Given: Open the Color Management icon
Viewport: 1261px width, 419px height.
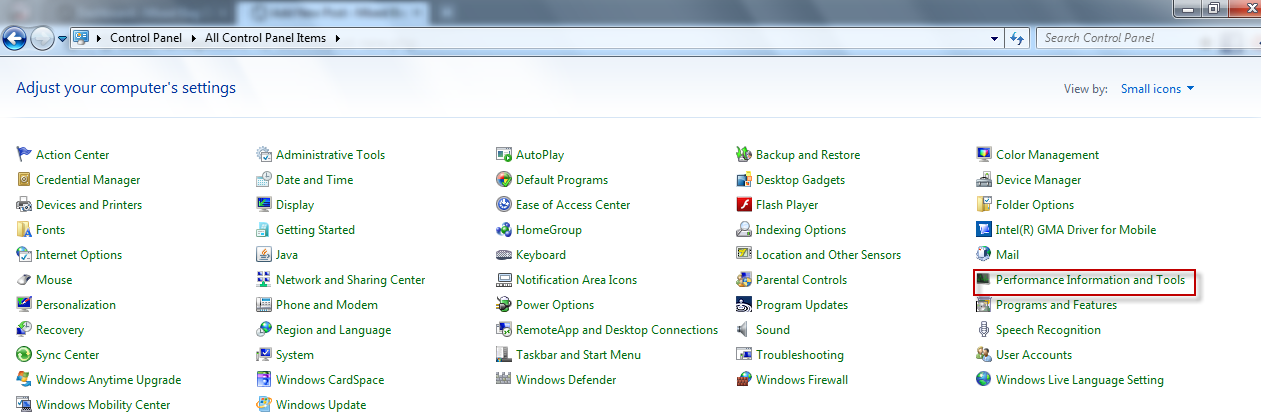Looking at the screenshot, I should 985,155.
